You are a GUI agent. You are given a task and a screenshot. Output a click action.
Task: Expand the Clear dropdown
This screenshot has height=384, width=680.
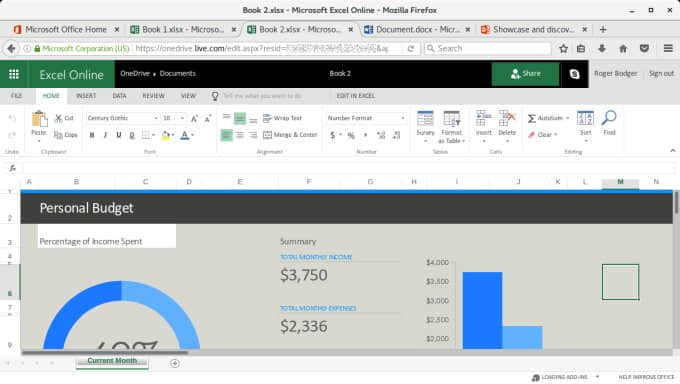click(x=555, y=135)
